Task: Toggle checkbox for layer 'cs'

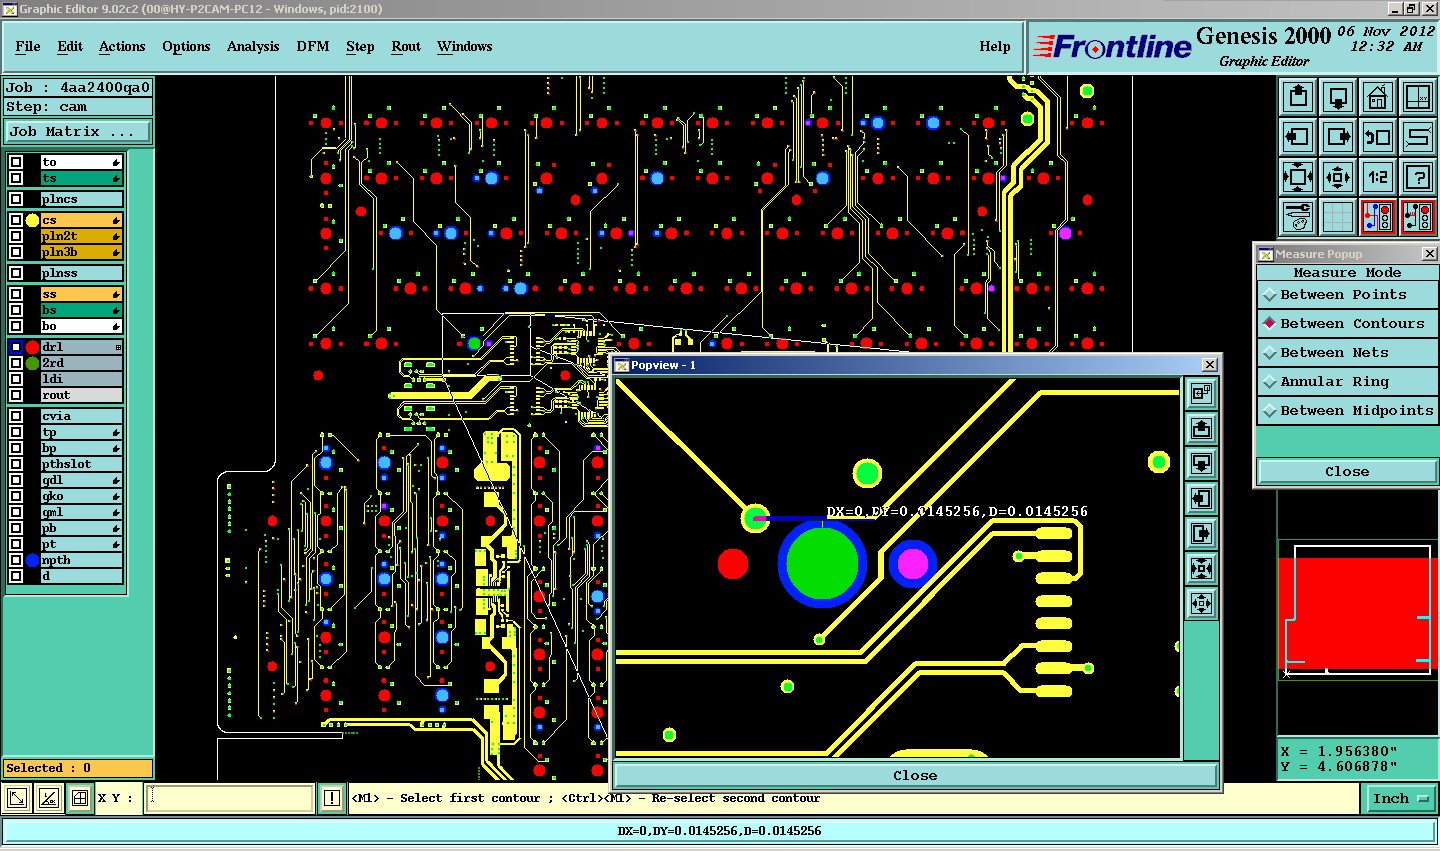Action: coord(16,220)
